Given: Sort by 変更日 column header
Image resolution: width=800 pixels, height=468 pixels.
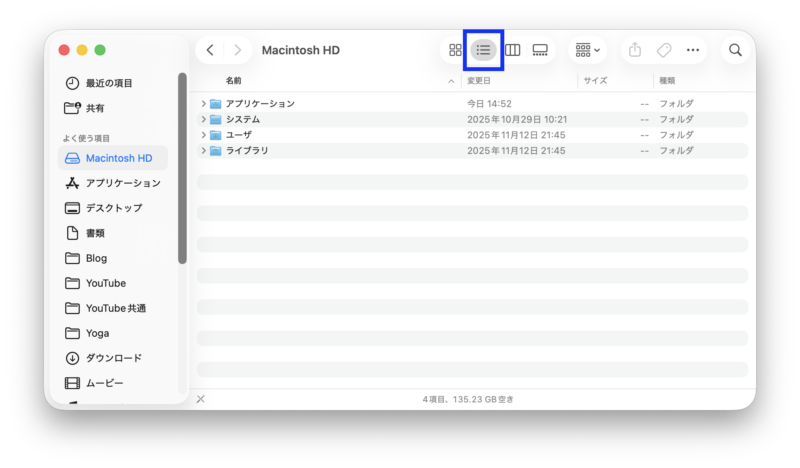Looking at the screenshot, I should pyautogui.click(x=478, y=80).
